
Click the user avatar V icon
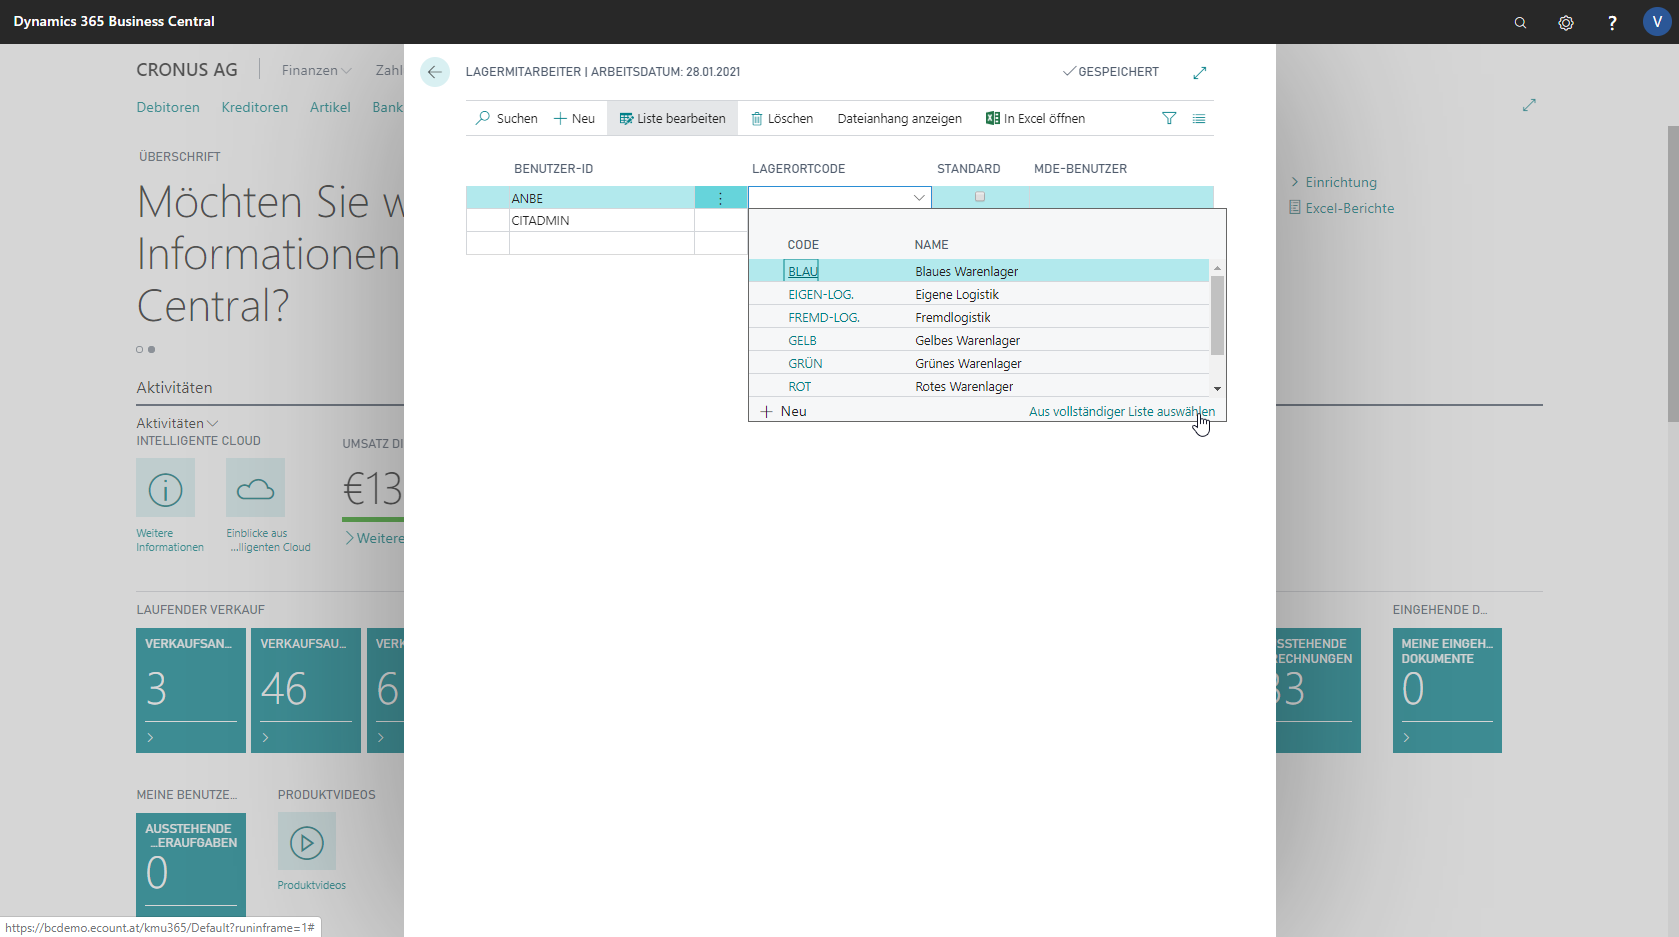[1657, 22]
